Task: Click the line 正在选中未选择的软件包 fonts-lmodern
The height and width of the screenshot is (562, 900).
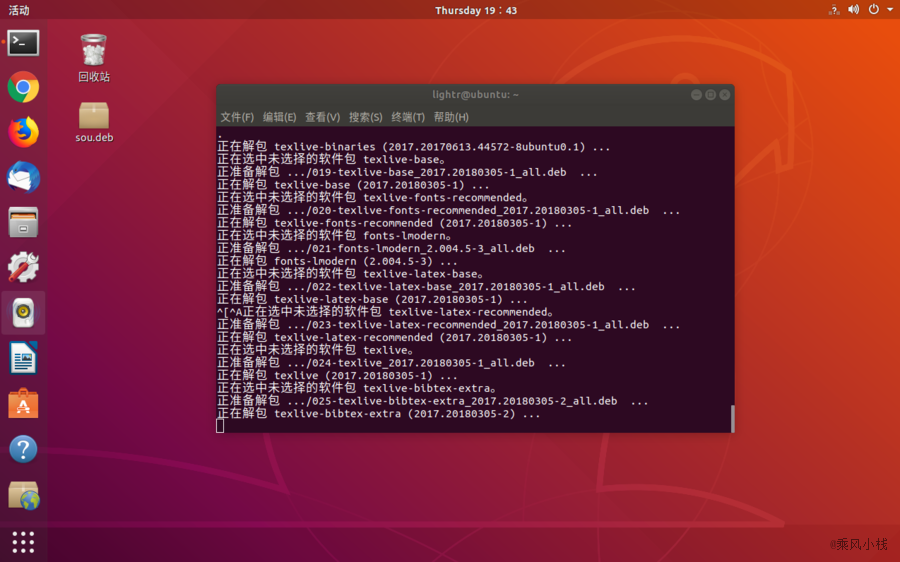Action: (x=334, y=236)
